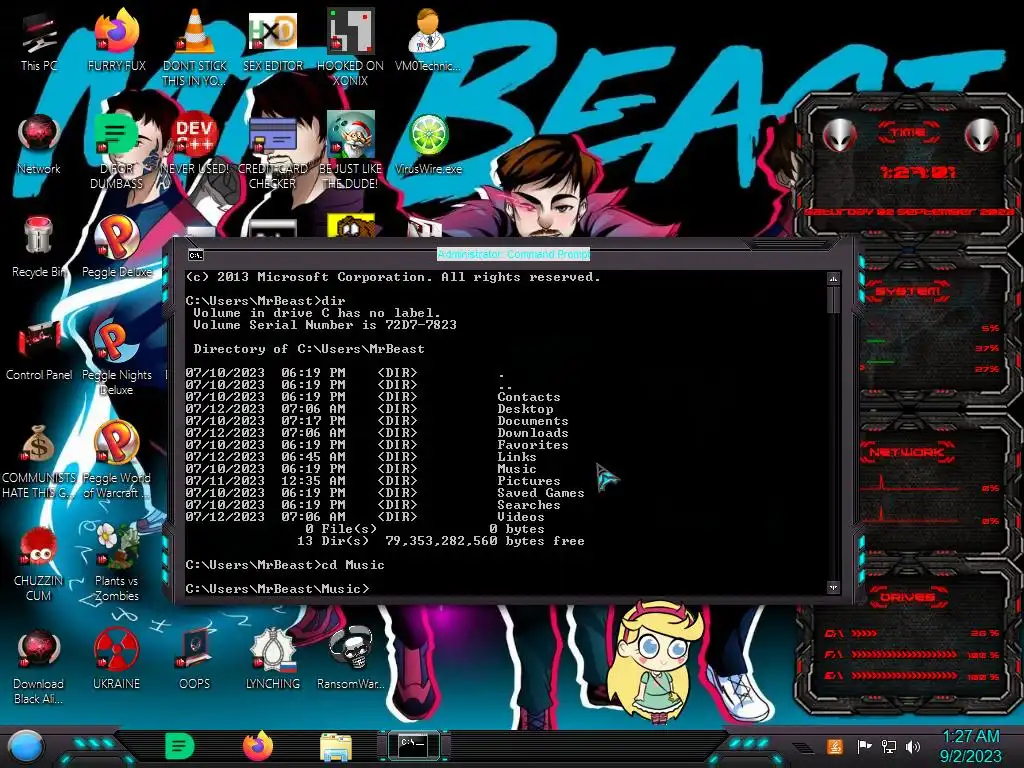This screenshot has height=768, width=1024.
Task: Click the Command Prompt scroll down arrow
Action: coord(833,587)
